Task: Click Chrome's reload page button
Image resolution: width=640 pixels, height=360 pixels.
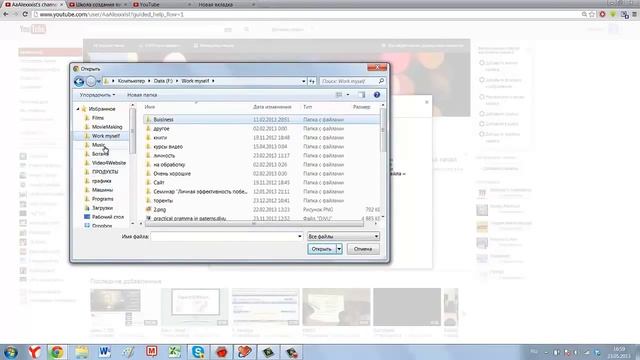Action: (x=25, y=14)
